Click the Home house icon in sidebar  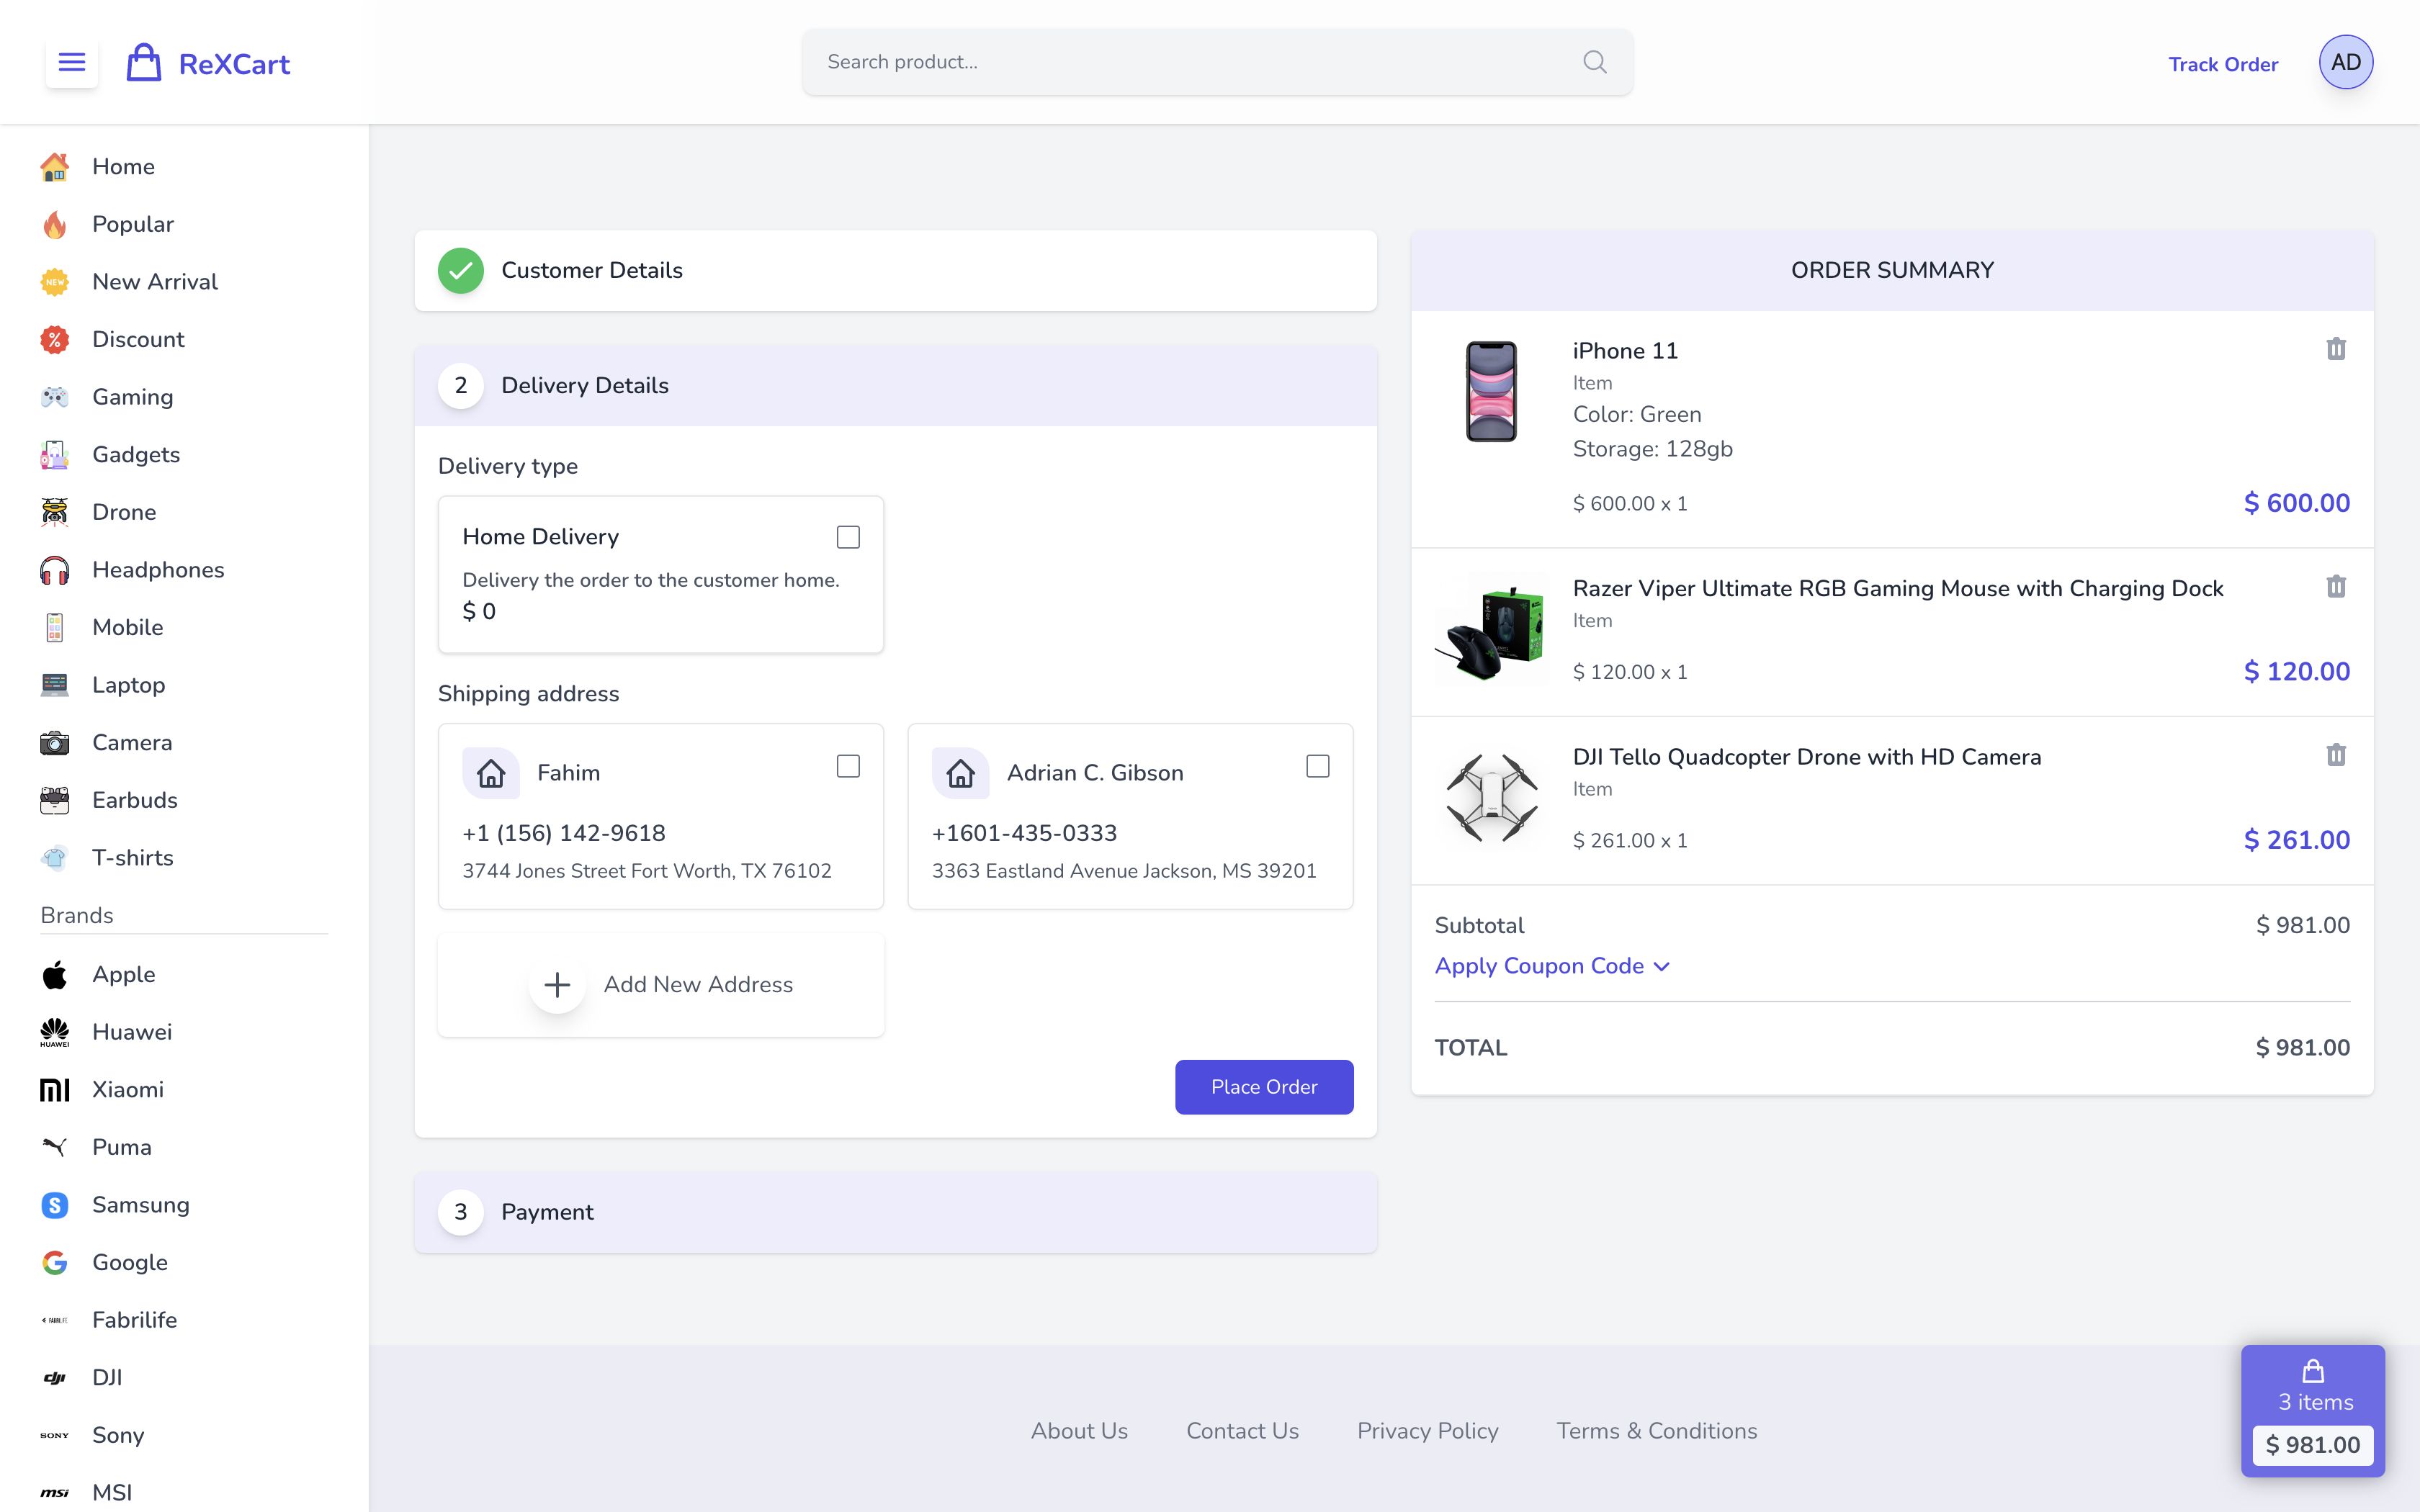(x=55, y=167)
